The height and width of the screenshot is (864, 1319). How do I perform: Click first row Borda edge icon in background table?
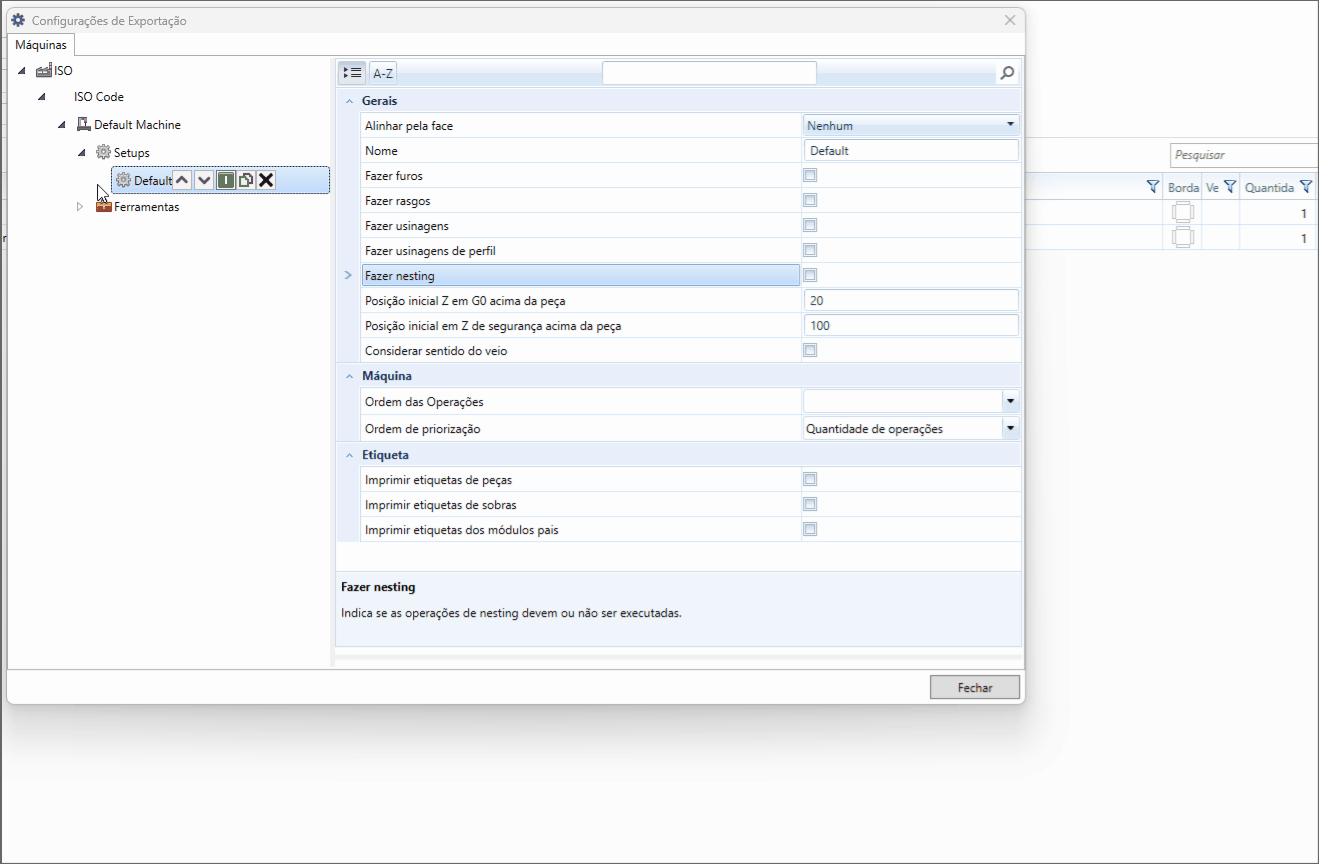[x=1183, y=212]
